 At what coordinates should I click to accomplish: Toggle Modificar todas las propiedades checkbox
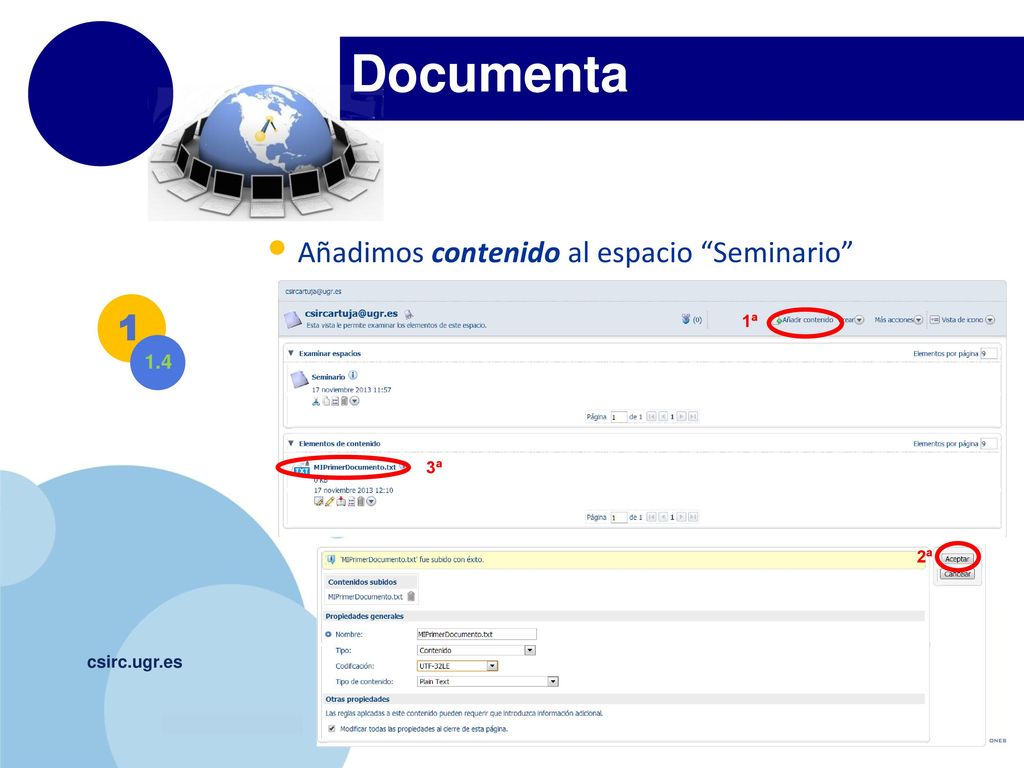pyautogui.click(x=332, y=729)
